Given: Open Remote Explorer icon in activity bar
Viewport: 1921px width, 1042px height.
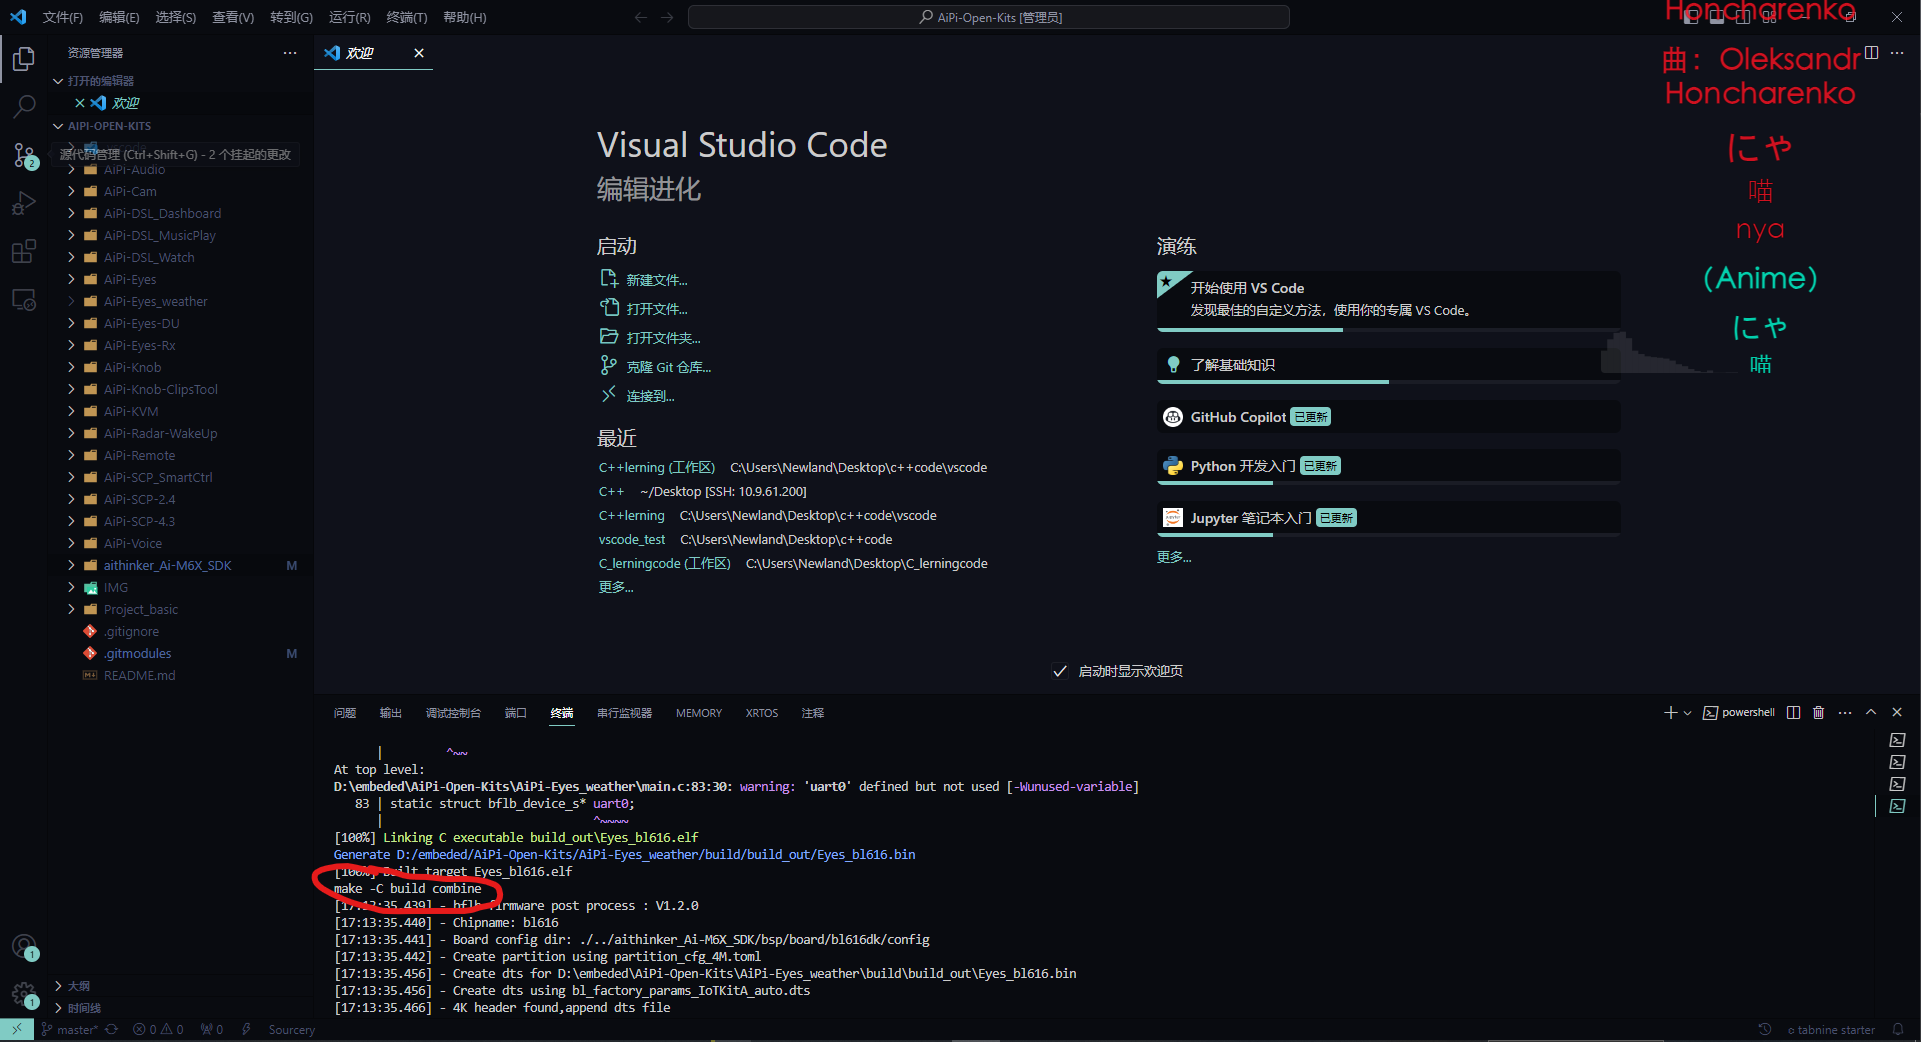Looking at the screenshot, I should 24,299.
